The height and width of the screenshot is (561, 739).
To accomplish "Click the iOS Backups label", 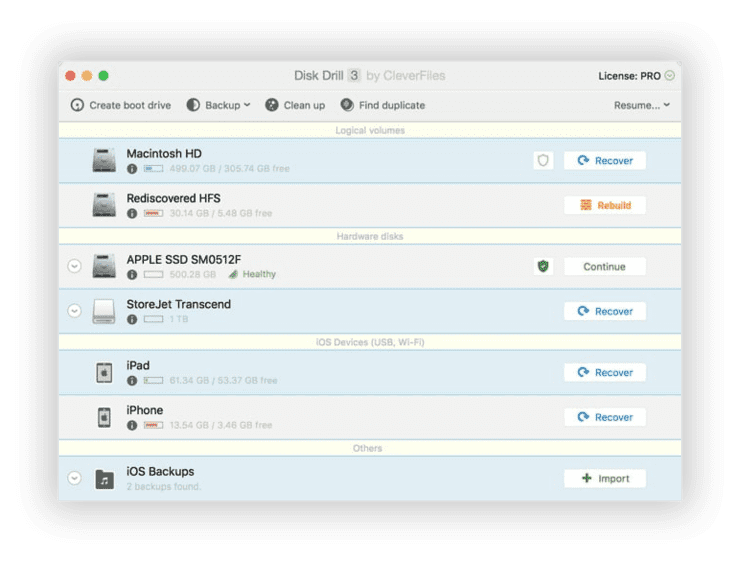I will (x=160, y=472).
